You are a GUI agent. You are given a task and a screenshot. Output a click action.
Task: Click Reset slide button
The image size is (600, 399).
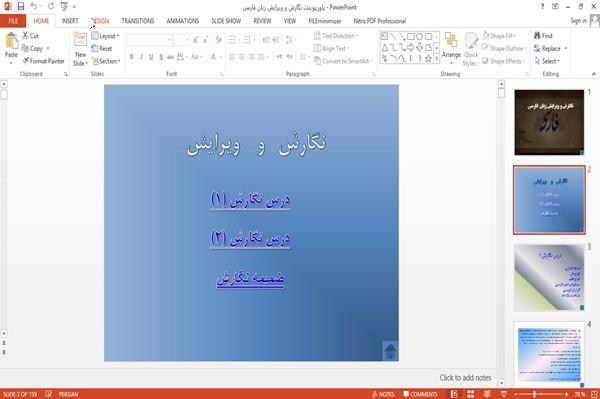[102, 49]
